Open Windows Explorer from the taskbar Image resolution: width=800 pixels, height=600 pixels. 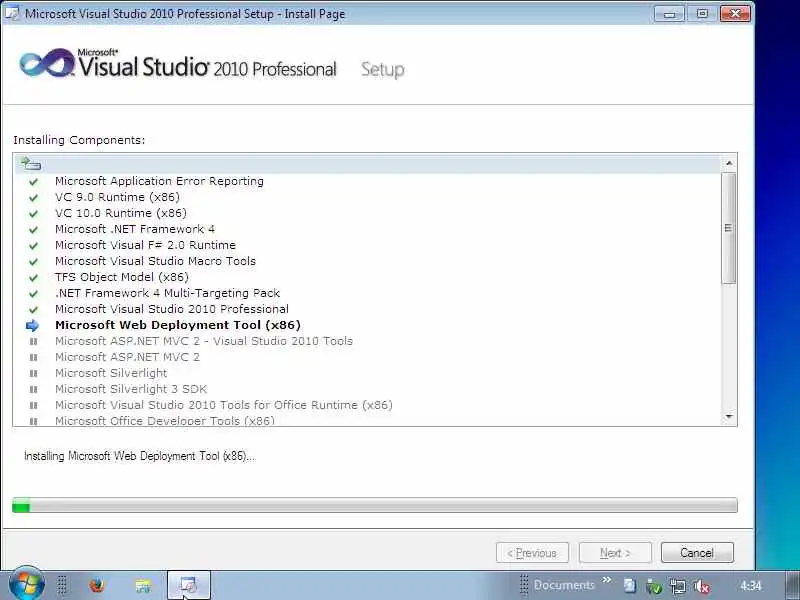click(x=142, y=586)
